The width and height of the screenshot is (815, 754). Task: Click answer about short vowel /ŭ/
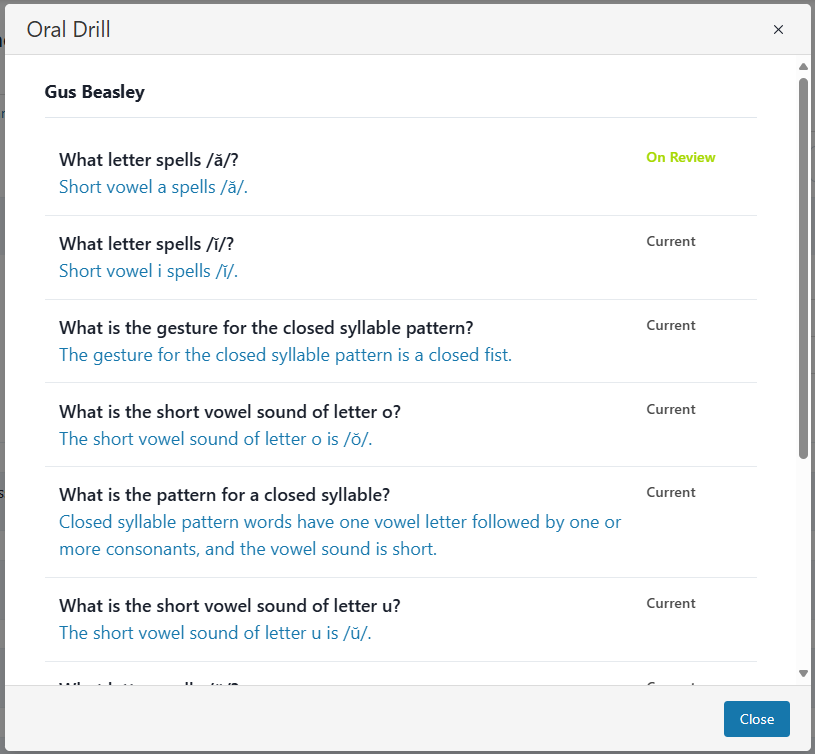pos(215,633)
